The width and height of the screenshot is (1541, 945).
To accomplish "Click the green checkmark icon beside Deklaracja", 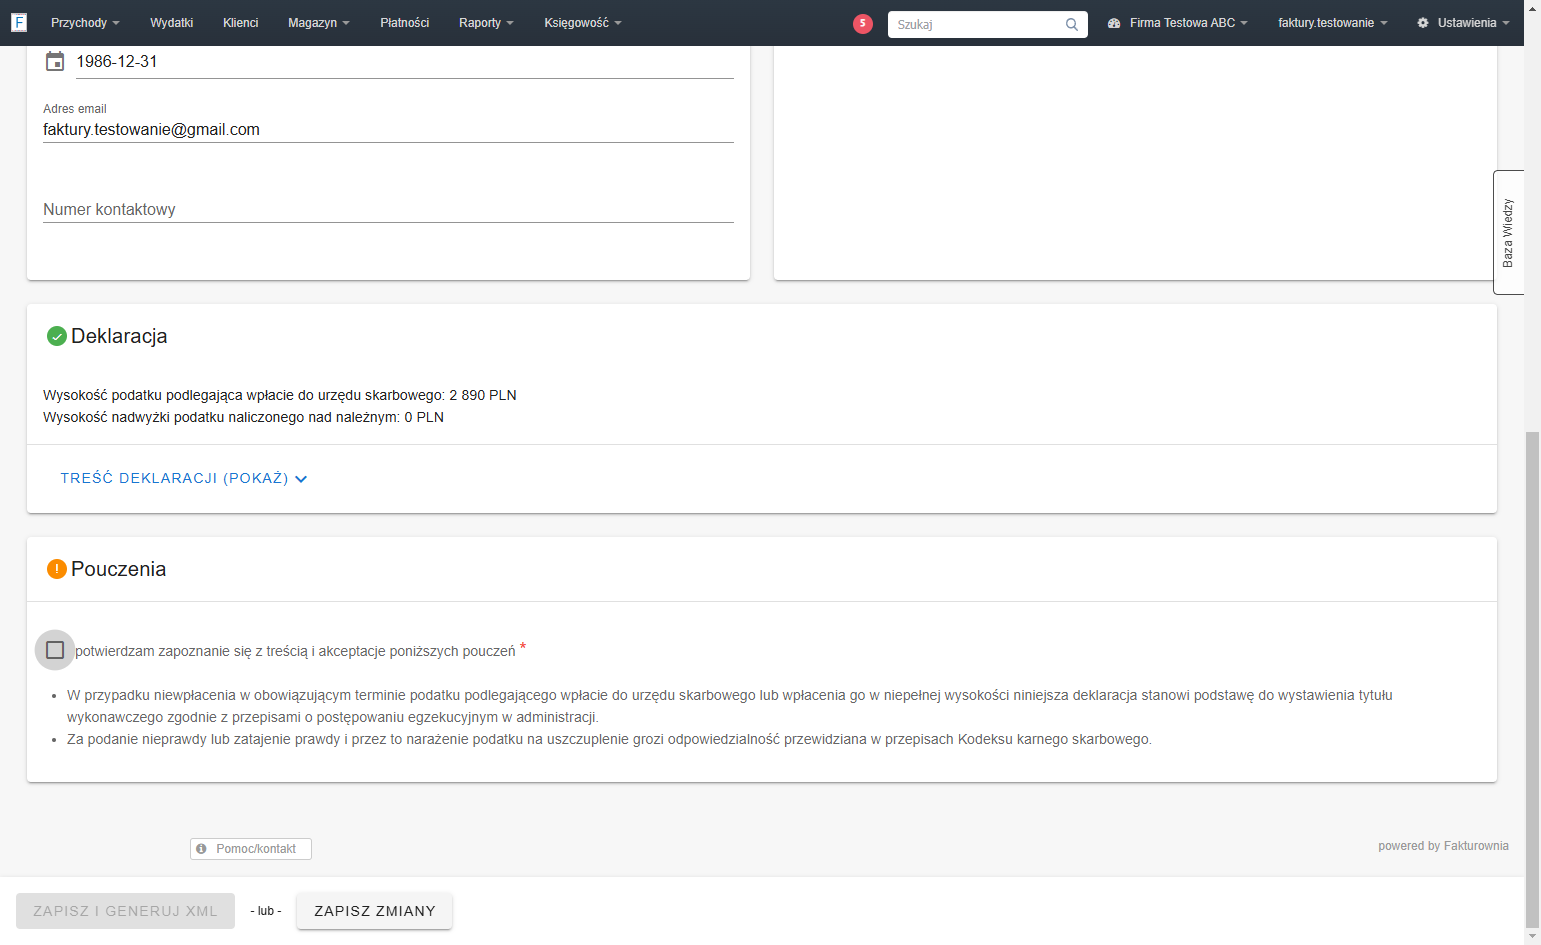I will click(57, 336).
